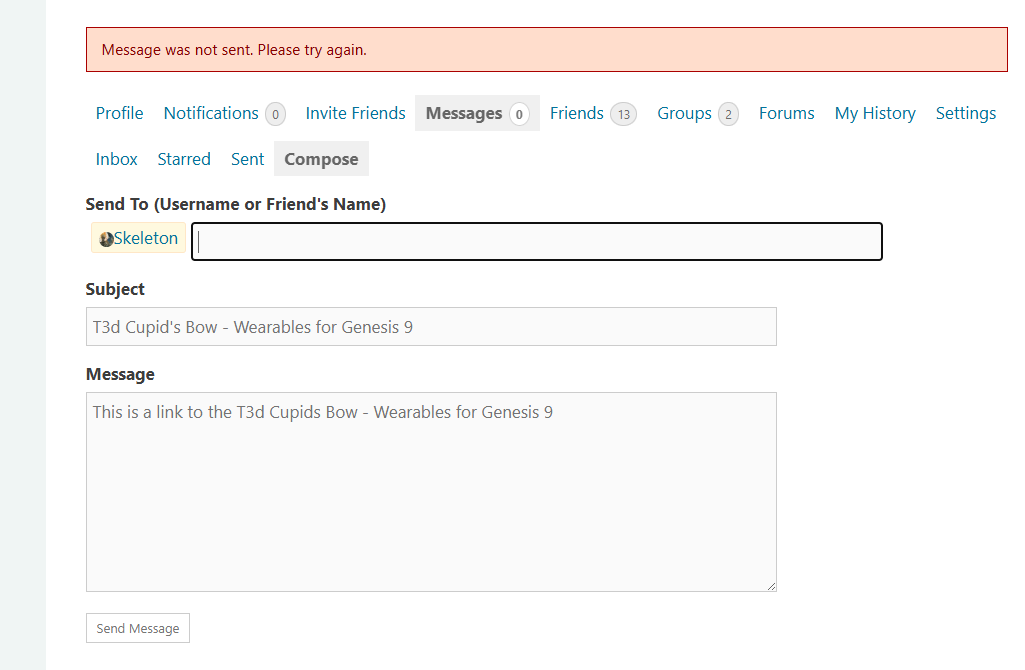Open the Friends tab

593,113
